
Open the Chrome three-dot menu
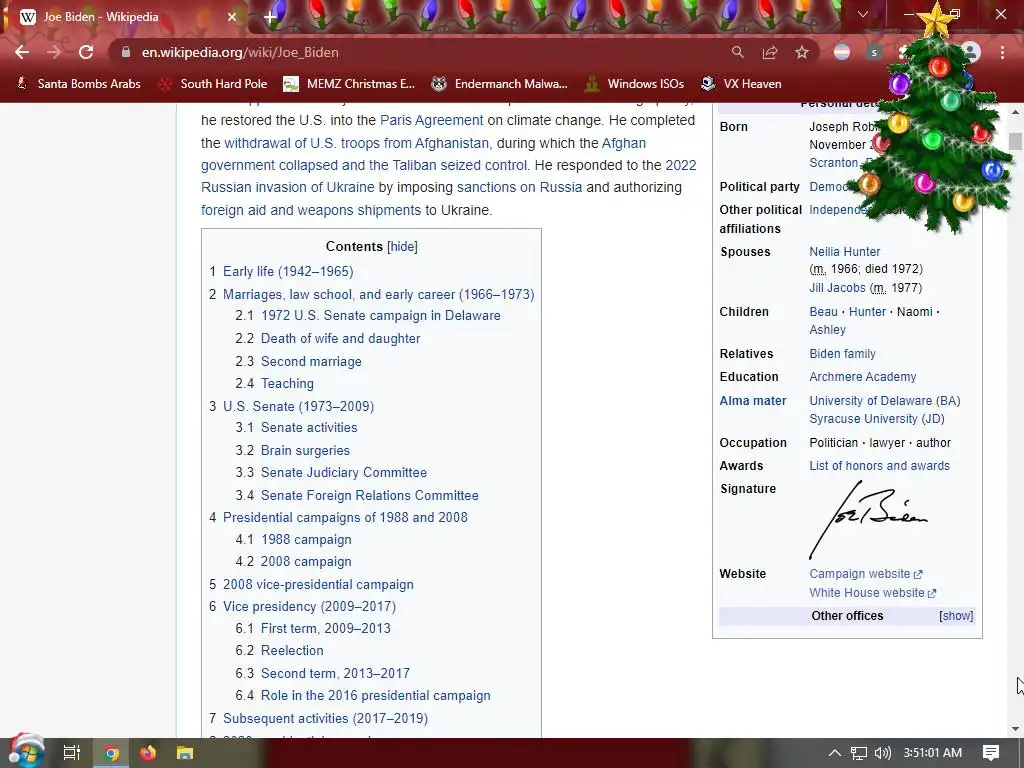tap(1002, 52)
